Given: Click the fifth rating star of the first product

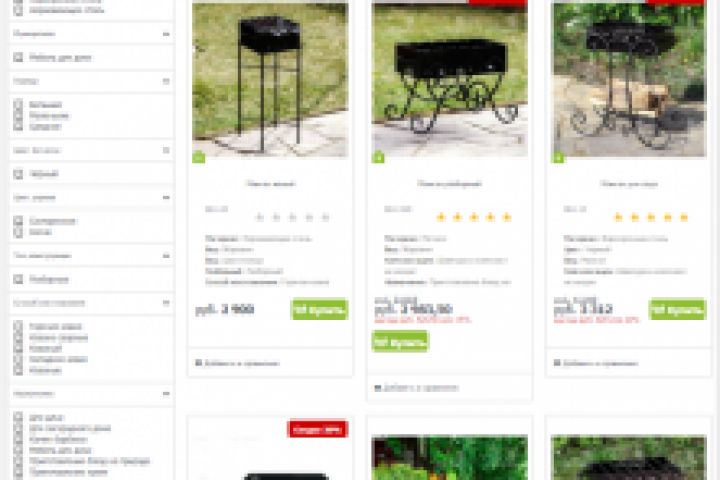Looking at the screenshot, I should 326,217.
